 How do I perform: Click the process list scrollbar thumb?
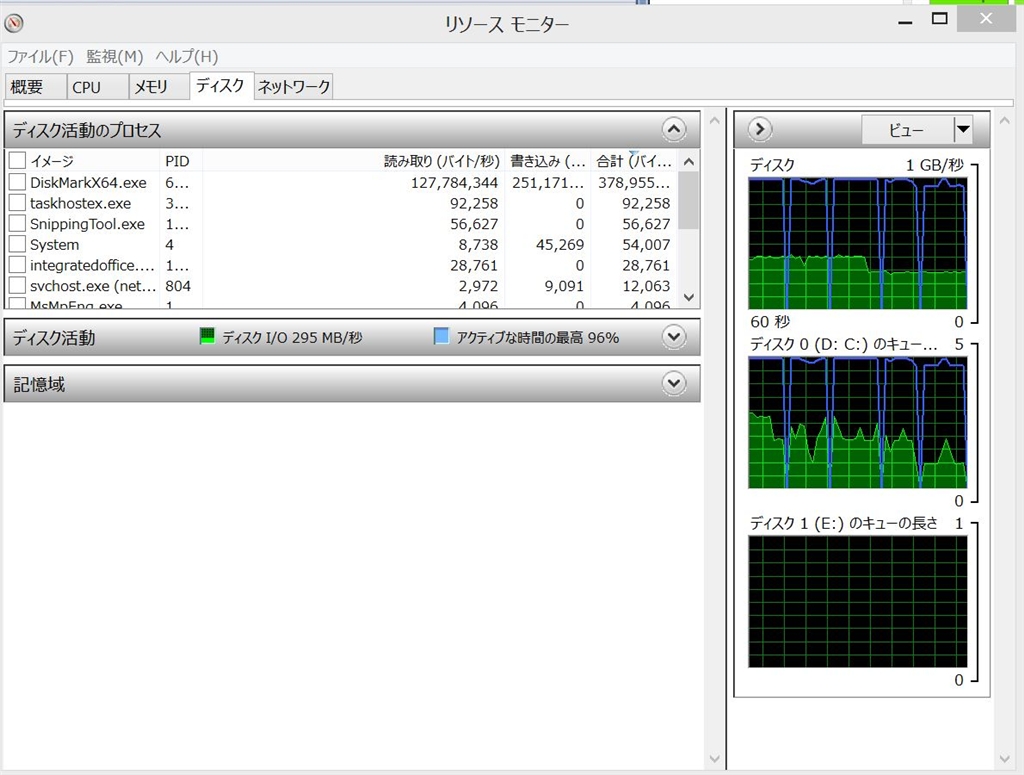689,200
